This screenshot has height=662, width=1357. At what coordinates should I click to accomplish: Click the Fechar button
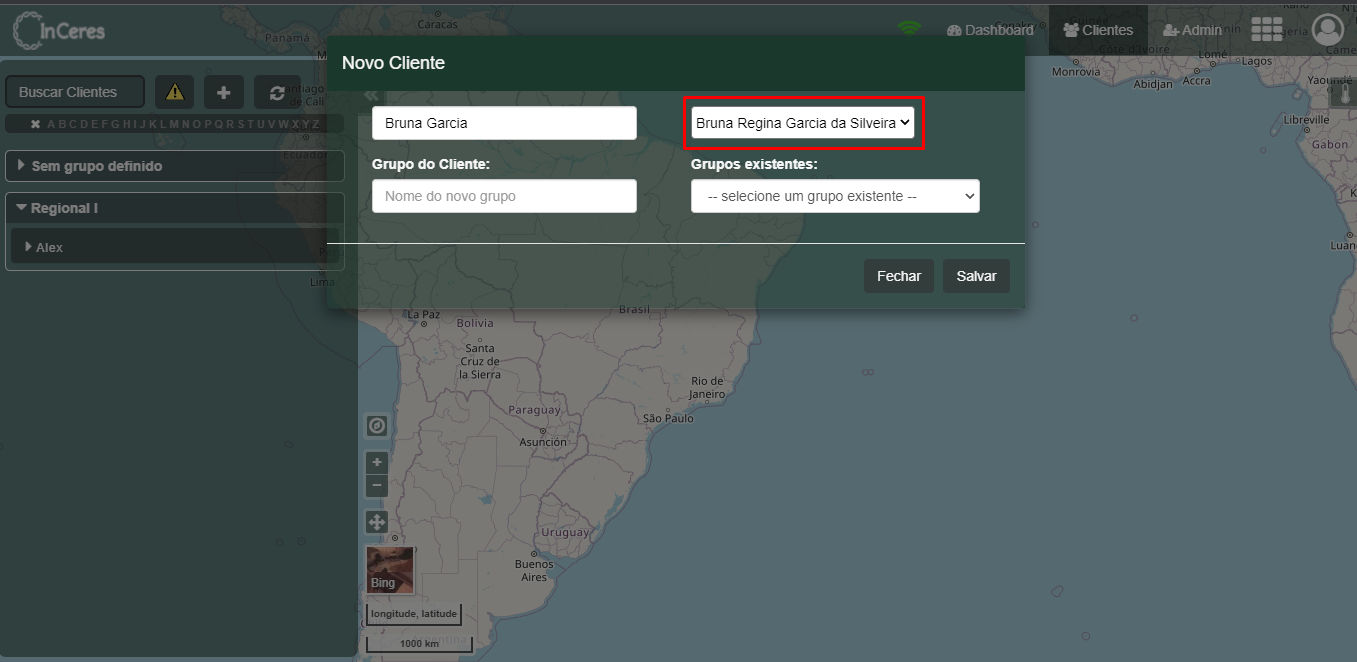tap(899, 276)
